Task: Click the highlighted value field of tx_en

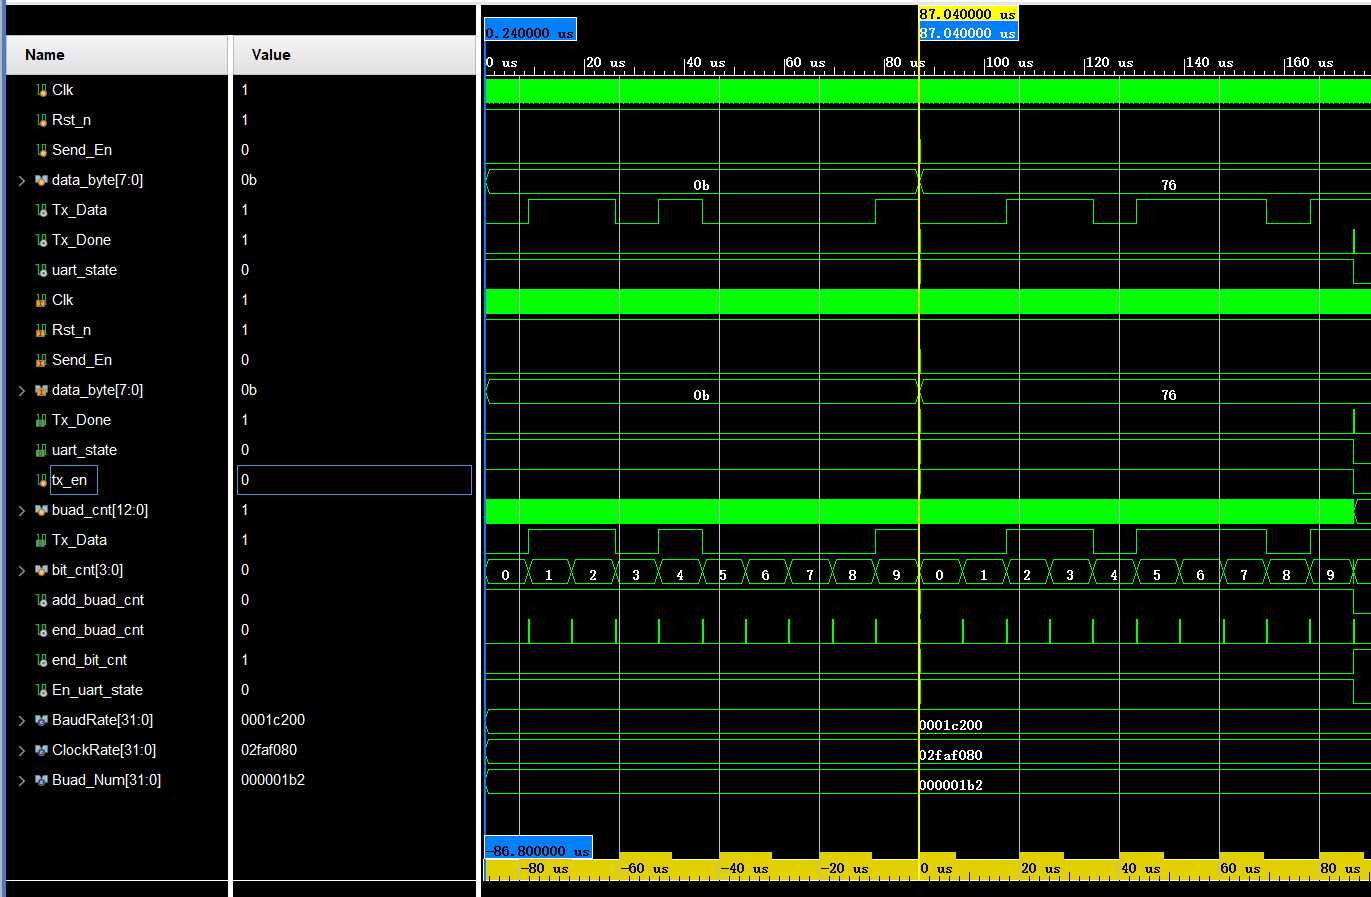Action: (354, 480)
